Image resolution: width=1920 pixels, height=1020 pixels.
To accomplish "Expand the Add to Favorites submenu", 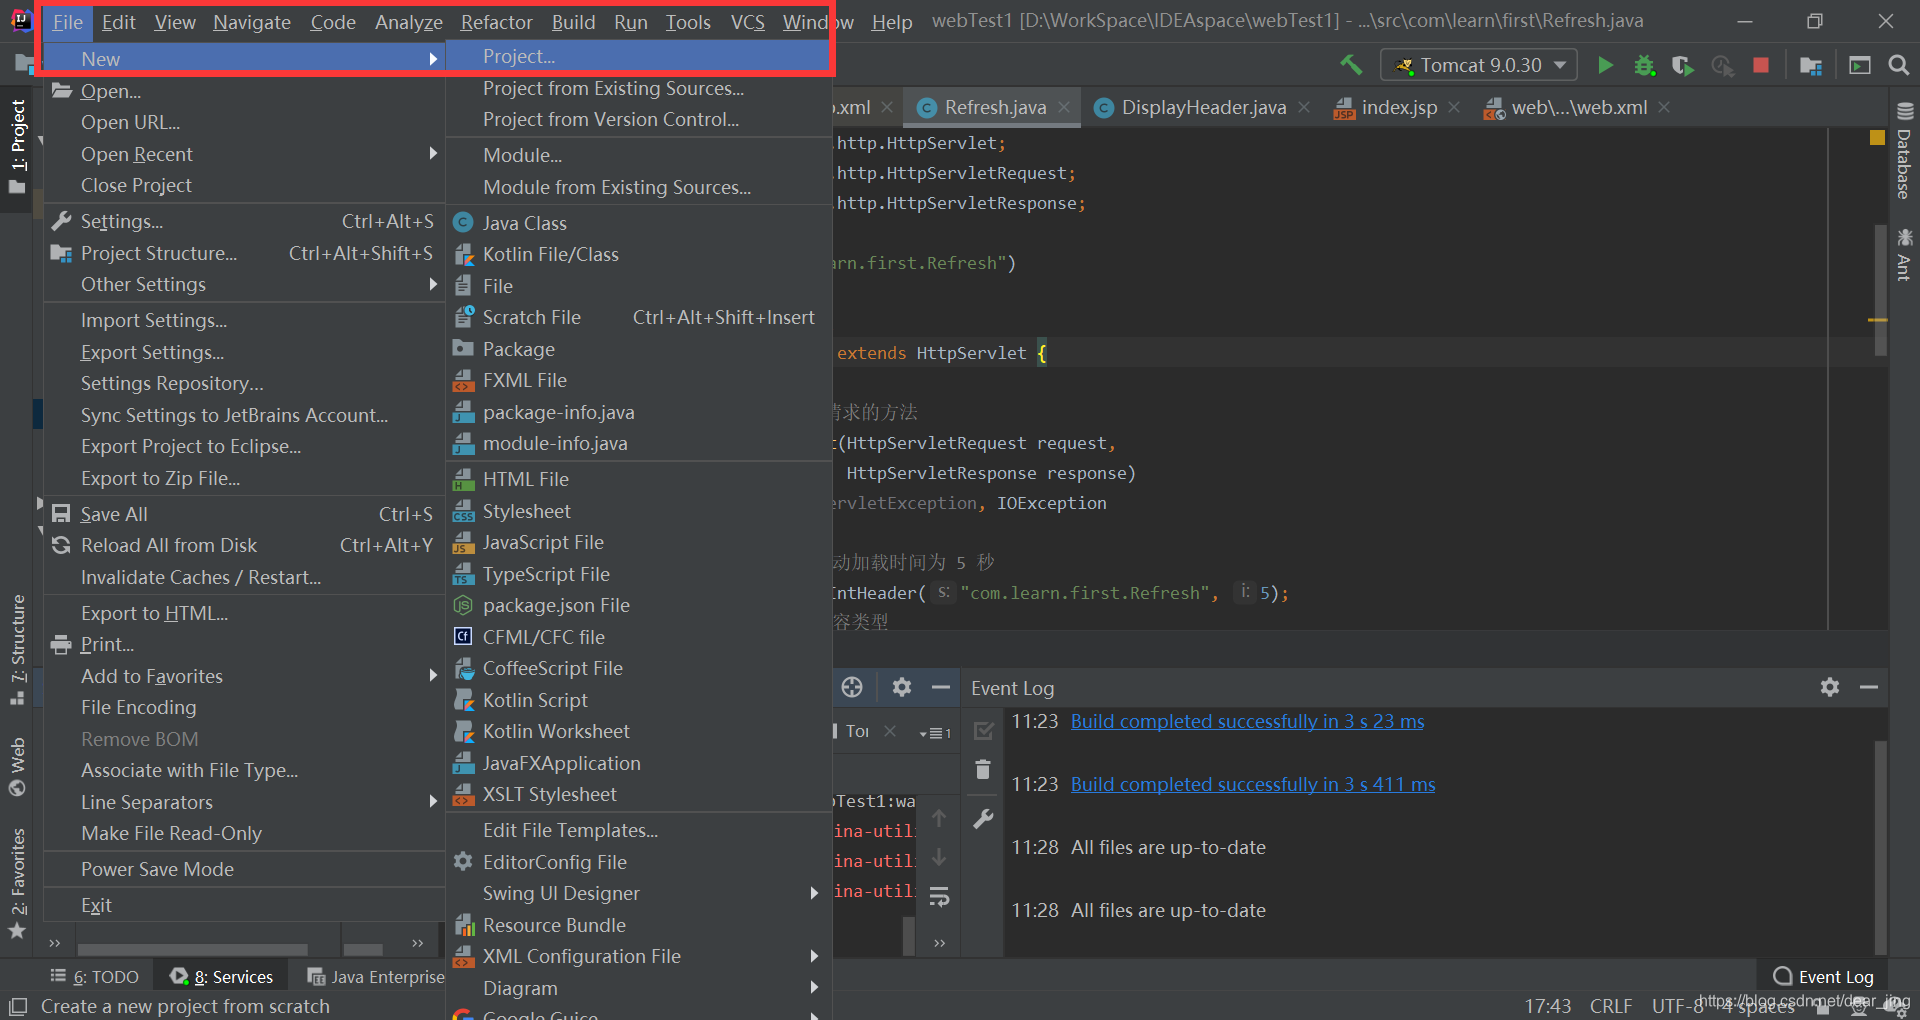I will [245, 676].
